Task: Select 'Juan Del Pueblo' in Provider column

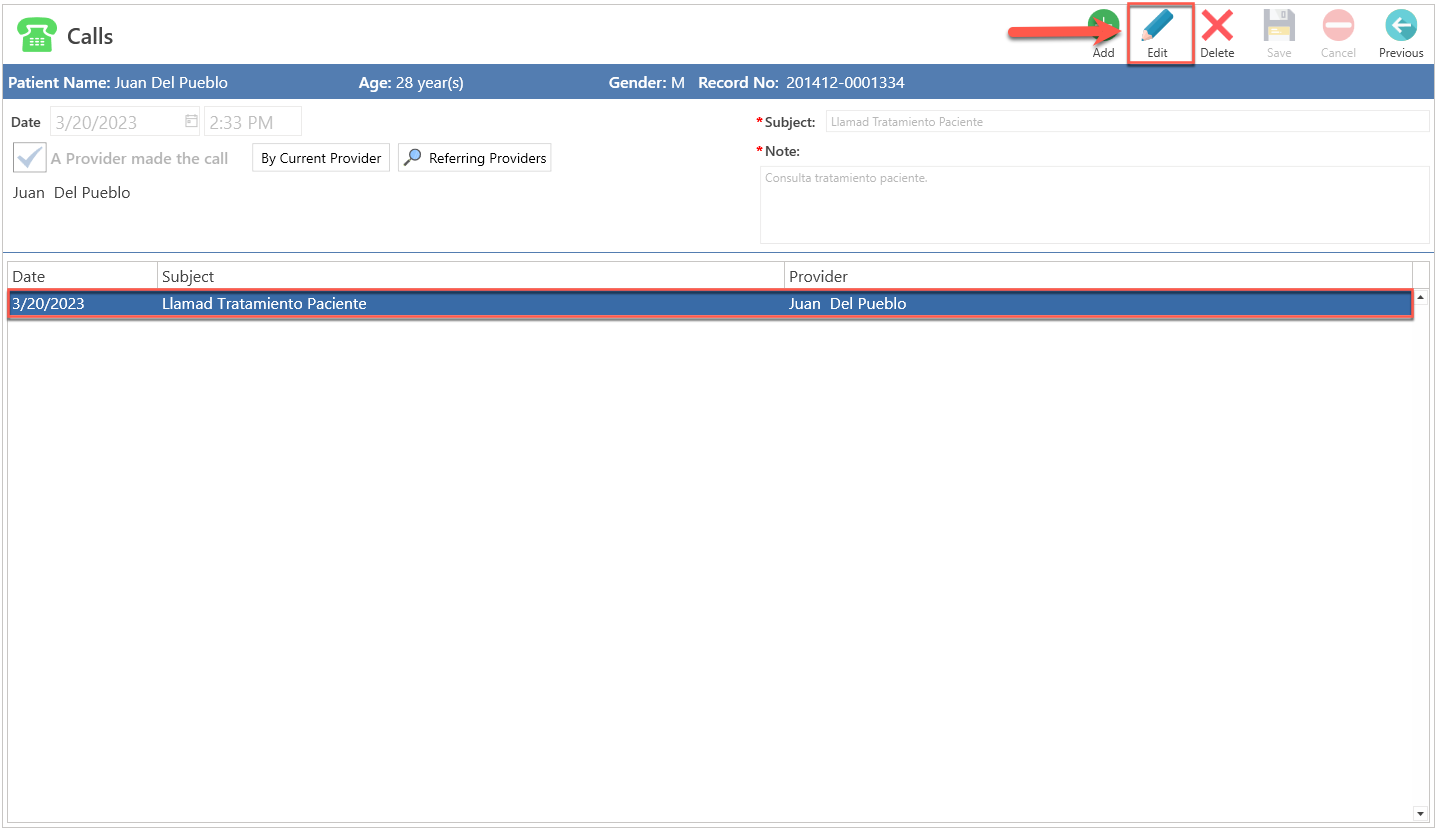Action: click(848, 304)
